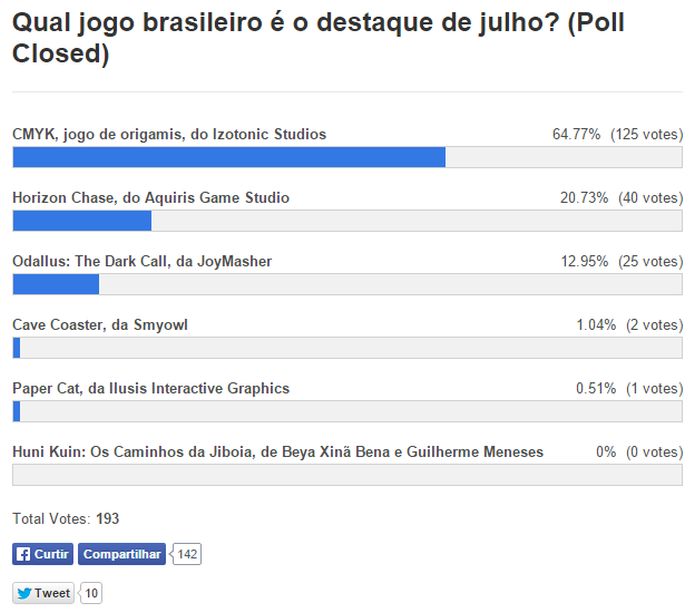The width and height of the screenshot is (695, 613).
Task: Click the Horizon Chase blue result bar
Action: (81, 221)
